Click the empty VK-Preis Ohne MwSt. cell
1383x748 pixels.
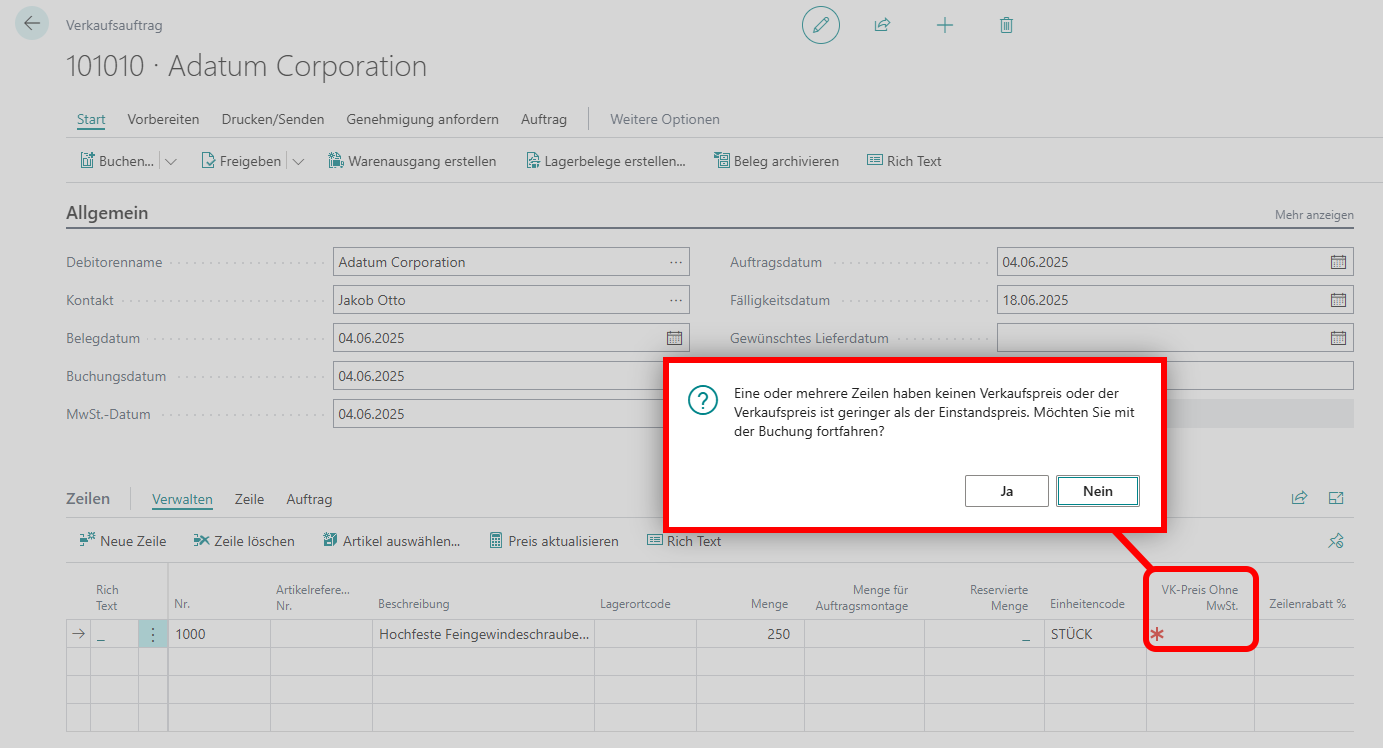click(x=1200, y=634)
